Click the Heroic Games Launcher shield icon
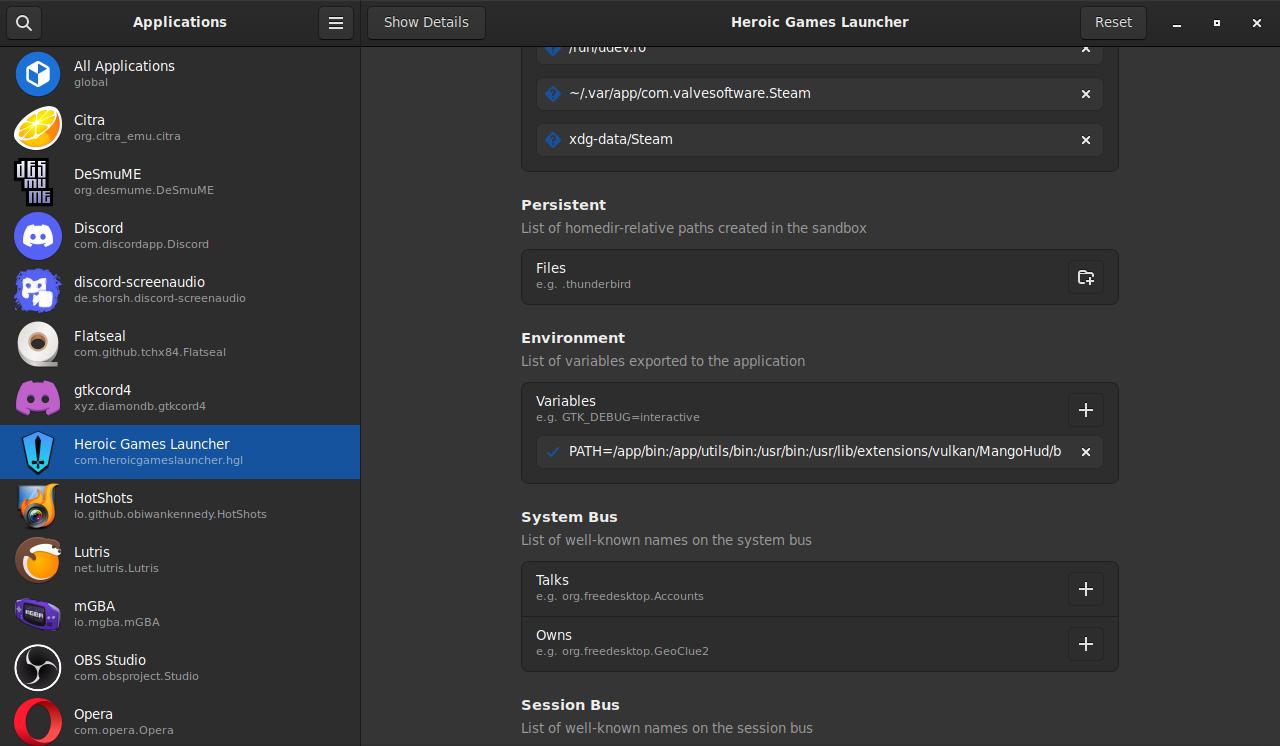Image resolution: width=1280 pixels, height=746 pixels. coord(38,452)
